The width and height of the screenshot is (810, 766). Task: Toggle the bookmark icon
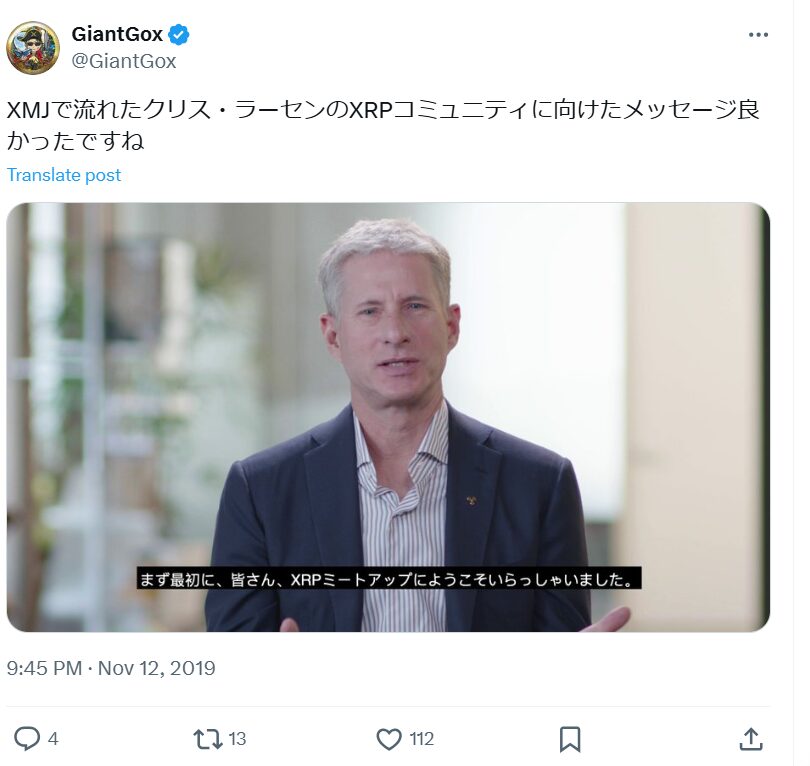(570, 739)
